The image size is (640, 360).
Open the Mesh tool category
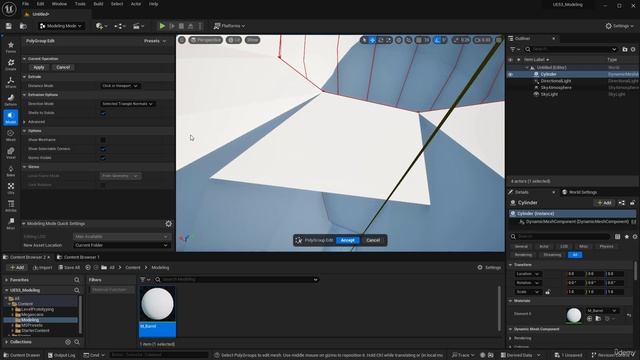[11, 135]
